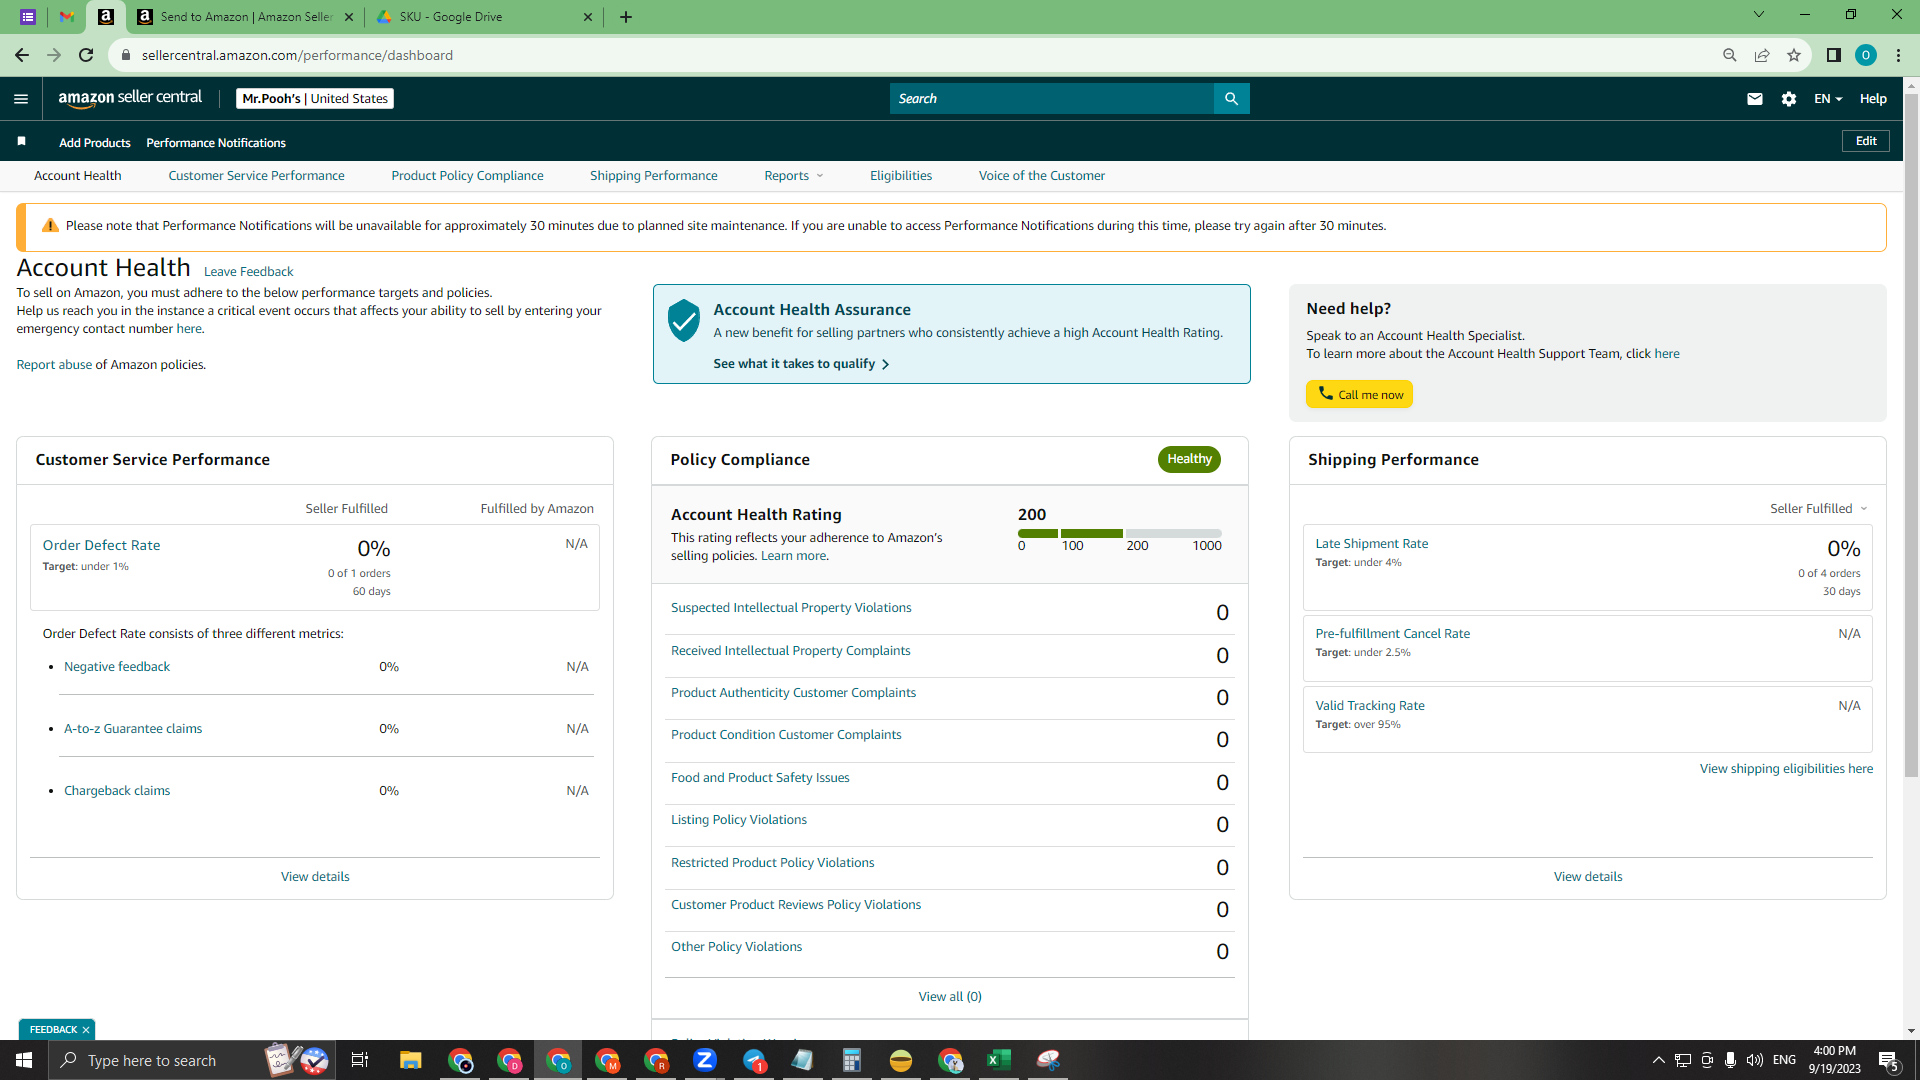Open the Customer Service Performance tab
The height and width of the screenshot is (1080, 1920).
click(x=256, y=176)
